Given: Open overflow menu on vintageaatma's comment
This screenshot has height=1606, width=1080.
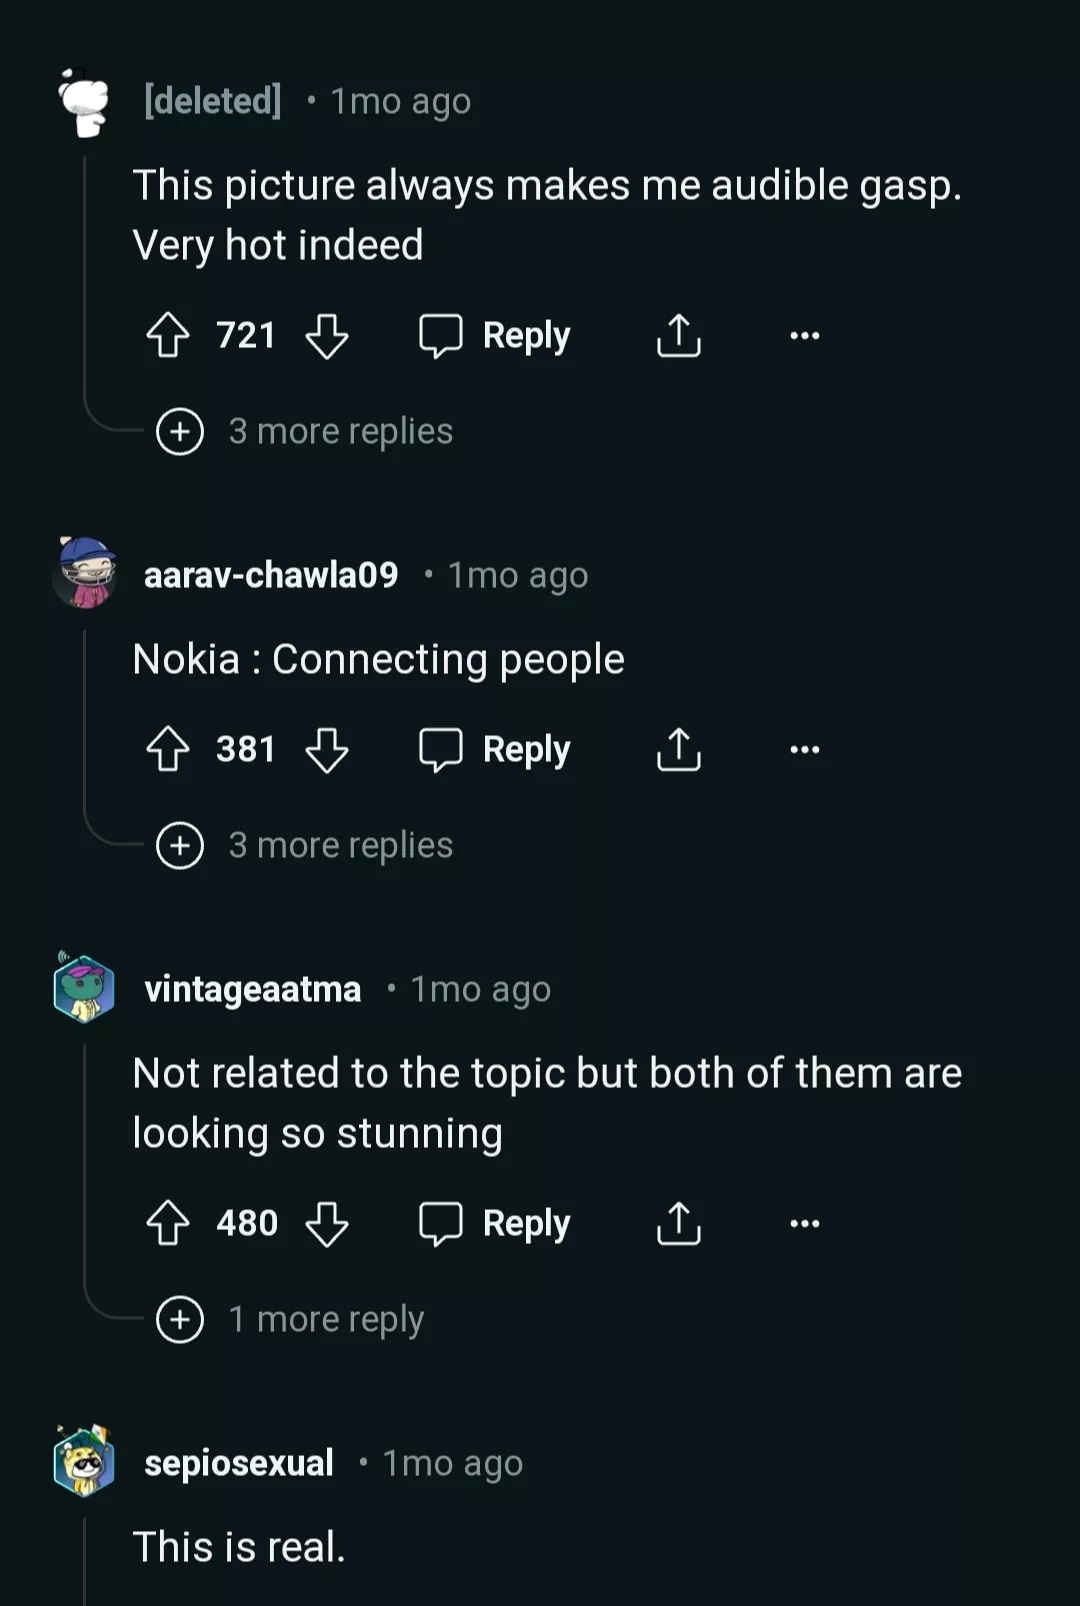Looking at the screenshot, I should (x=804, y=1223).
